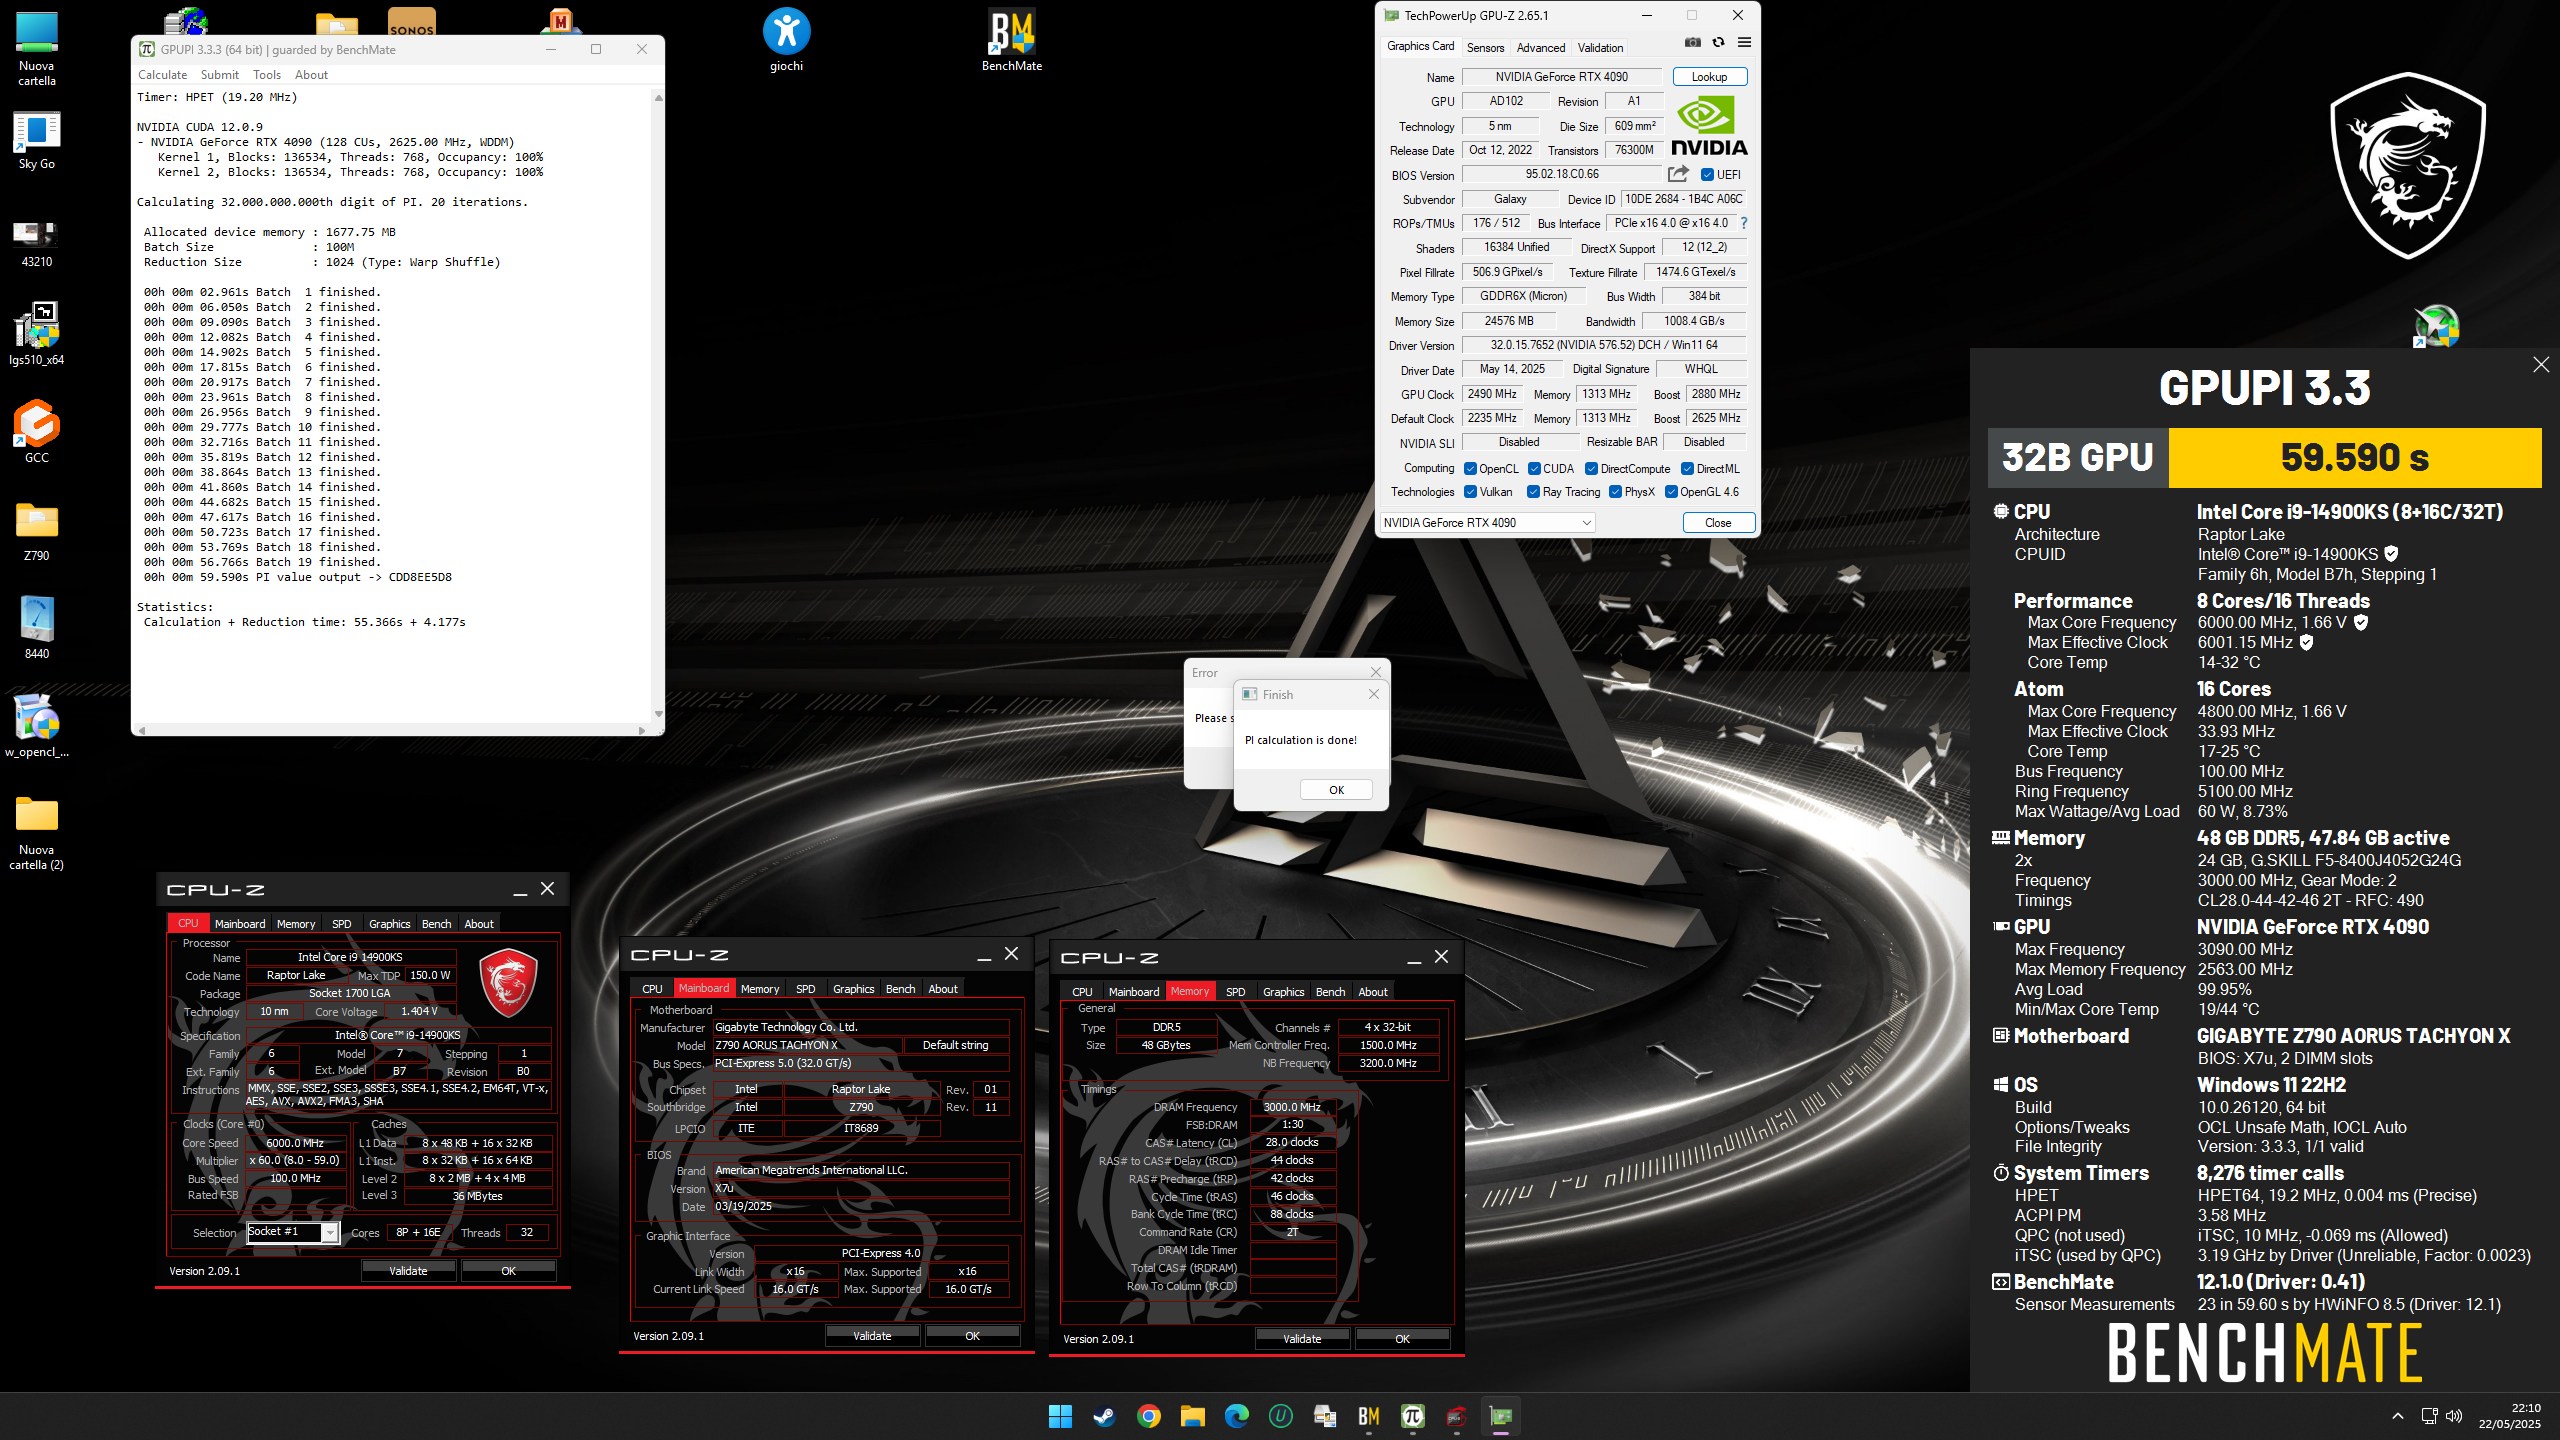Viewport: 2560px width, 1440px height.
Task: Open the 8440 desktop file
Action: click(x=36, y=628)
